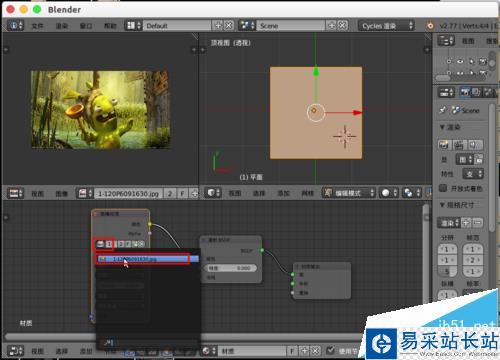This screenshot has width=500, height=360.
Task: Toggle the 开放式着色 checkbox
Action: (443, 188)
